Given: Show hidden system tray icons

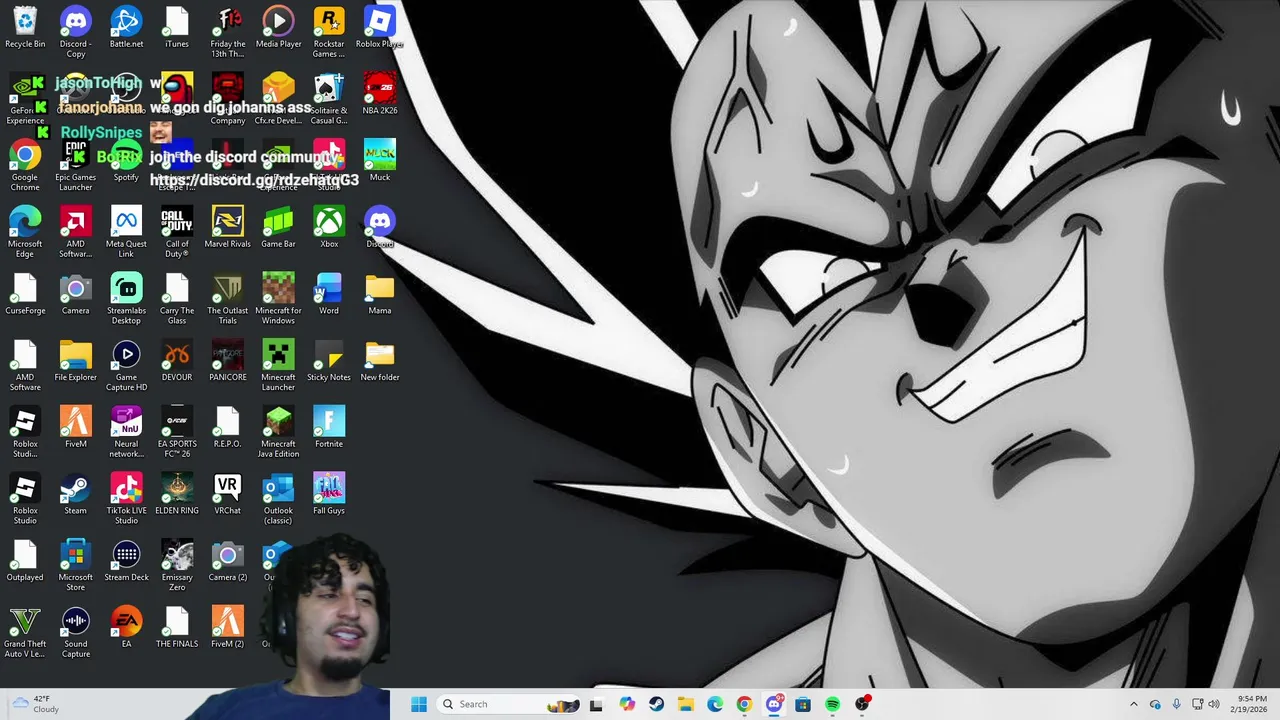Looking at the screenshot, I should point(1133,704).
